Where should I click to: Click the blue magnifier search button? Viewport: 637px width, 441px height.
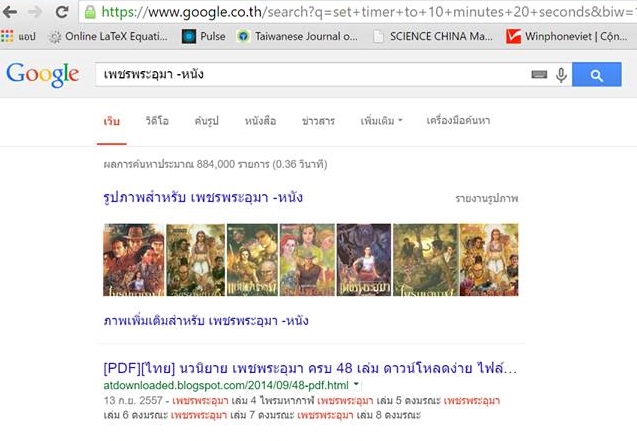point(596,75)
